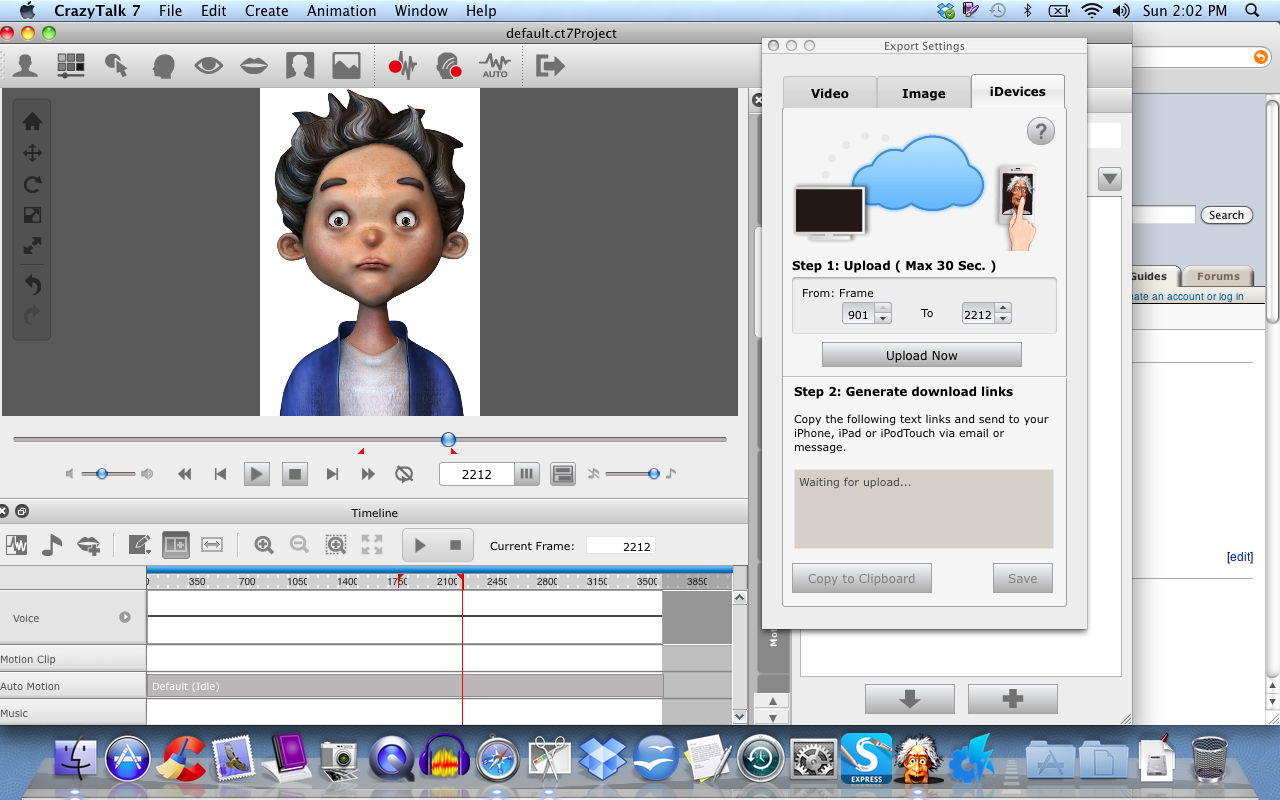
Task: Toggle the loop playback button
Action: click(x=405, y=474)
